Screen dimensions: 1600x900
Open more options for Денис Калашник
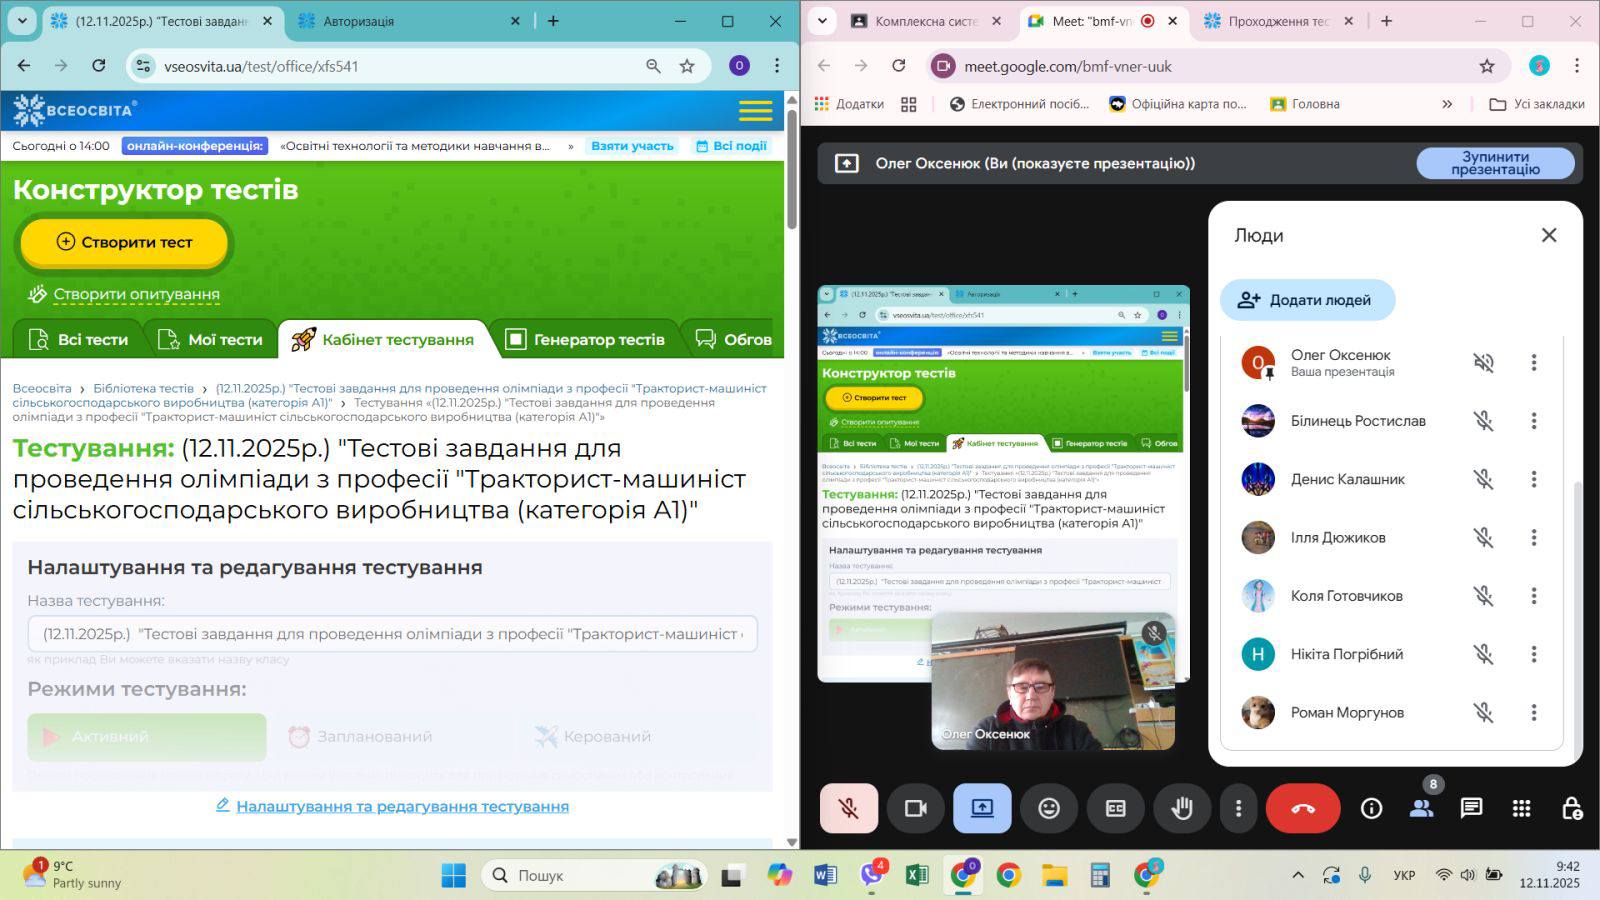(1533, 479)
